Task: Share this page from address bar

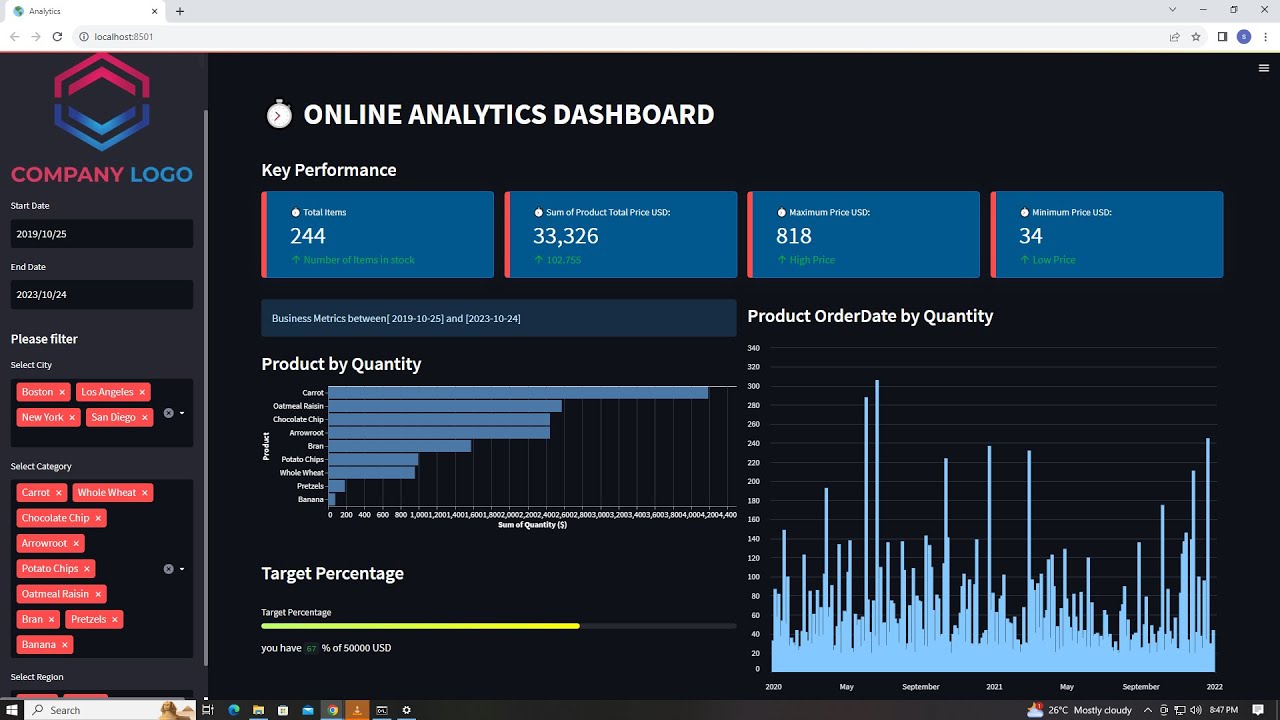Action: pos(1174,37)
